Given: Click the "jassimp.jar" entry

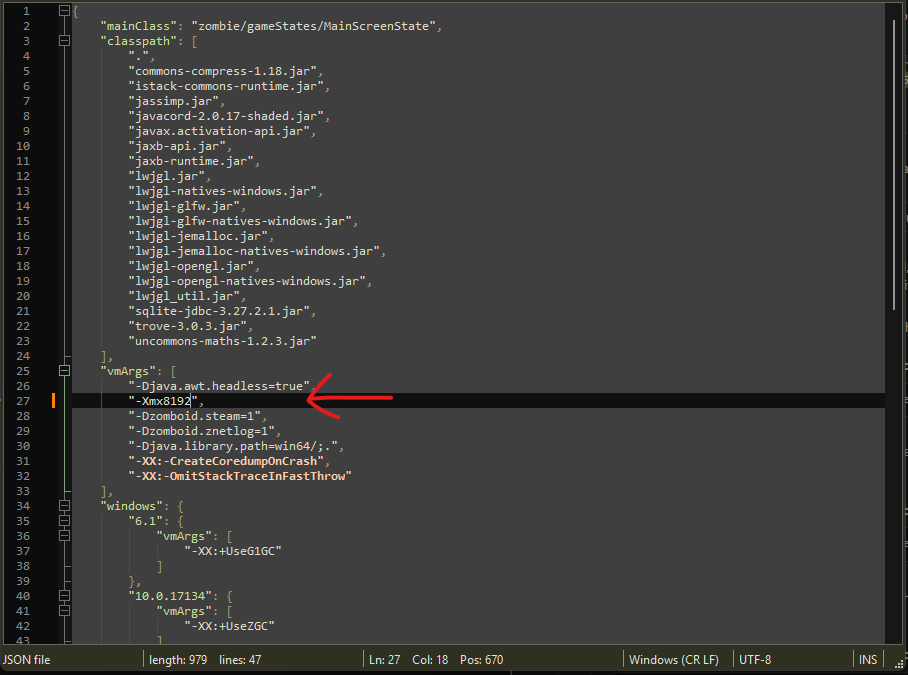Looking at the screenshot, I should (174, 101).
